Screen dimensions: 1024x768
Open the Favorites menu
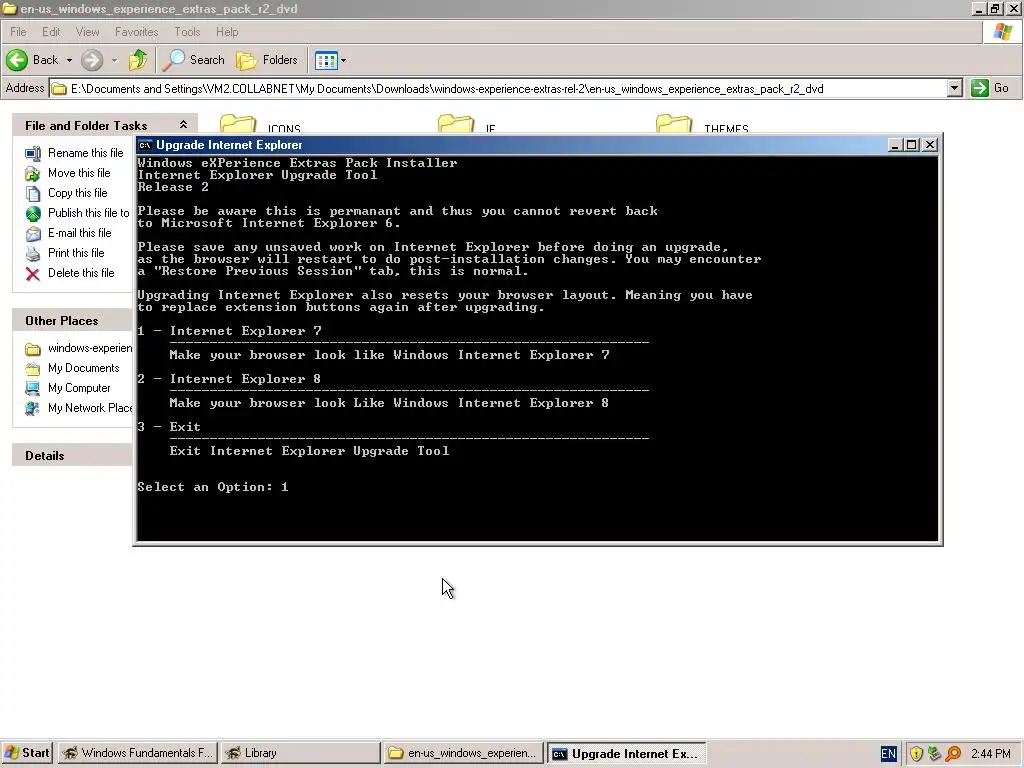[x=136, y=31]
